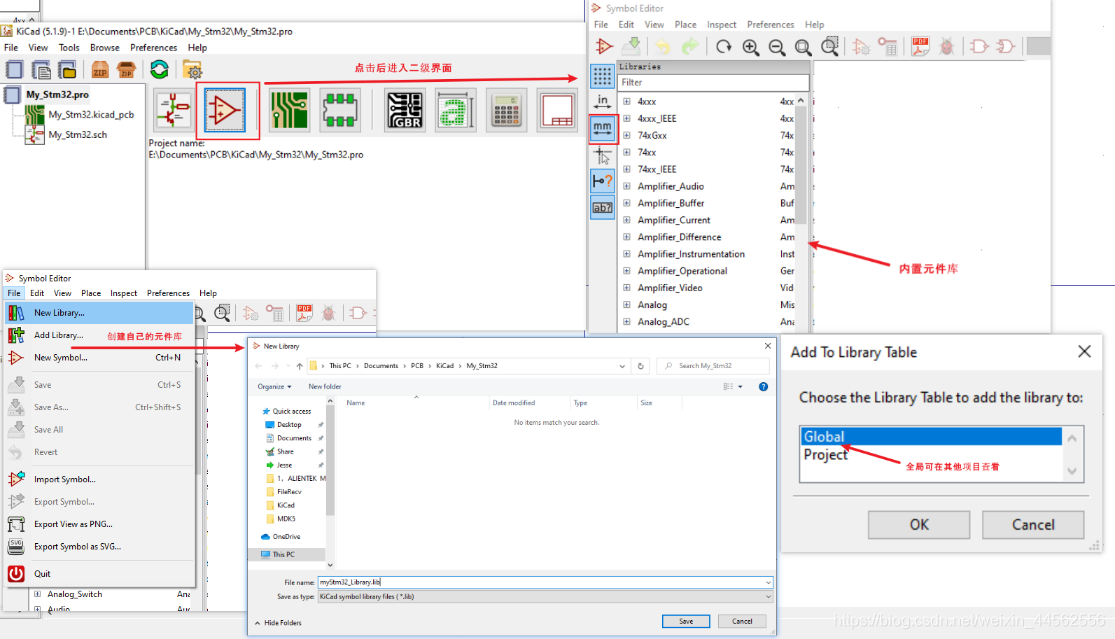Image resolution: width=1115 pixels, height=639 pixels.
Task: Click the Archive project ZIP icon
Action: click(100, 70)
